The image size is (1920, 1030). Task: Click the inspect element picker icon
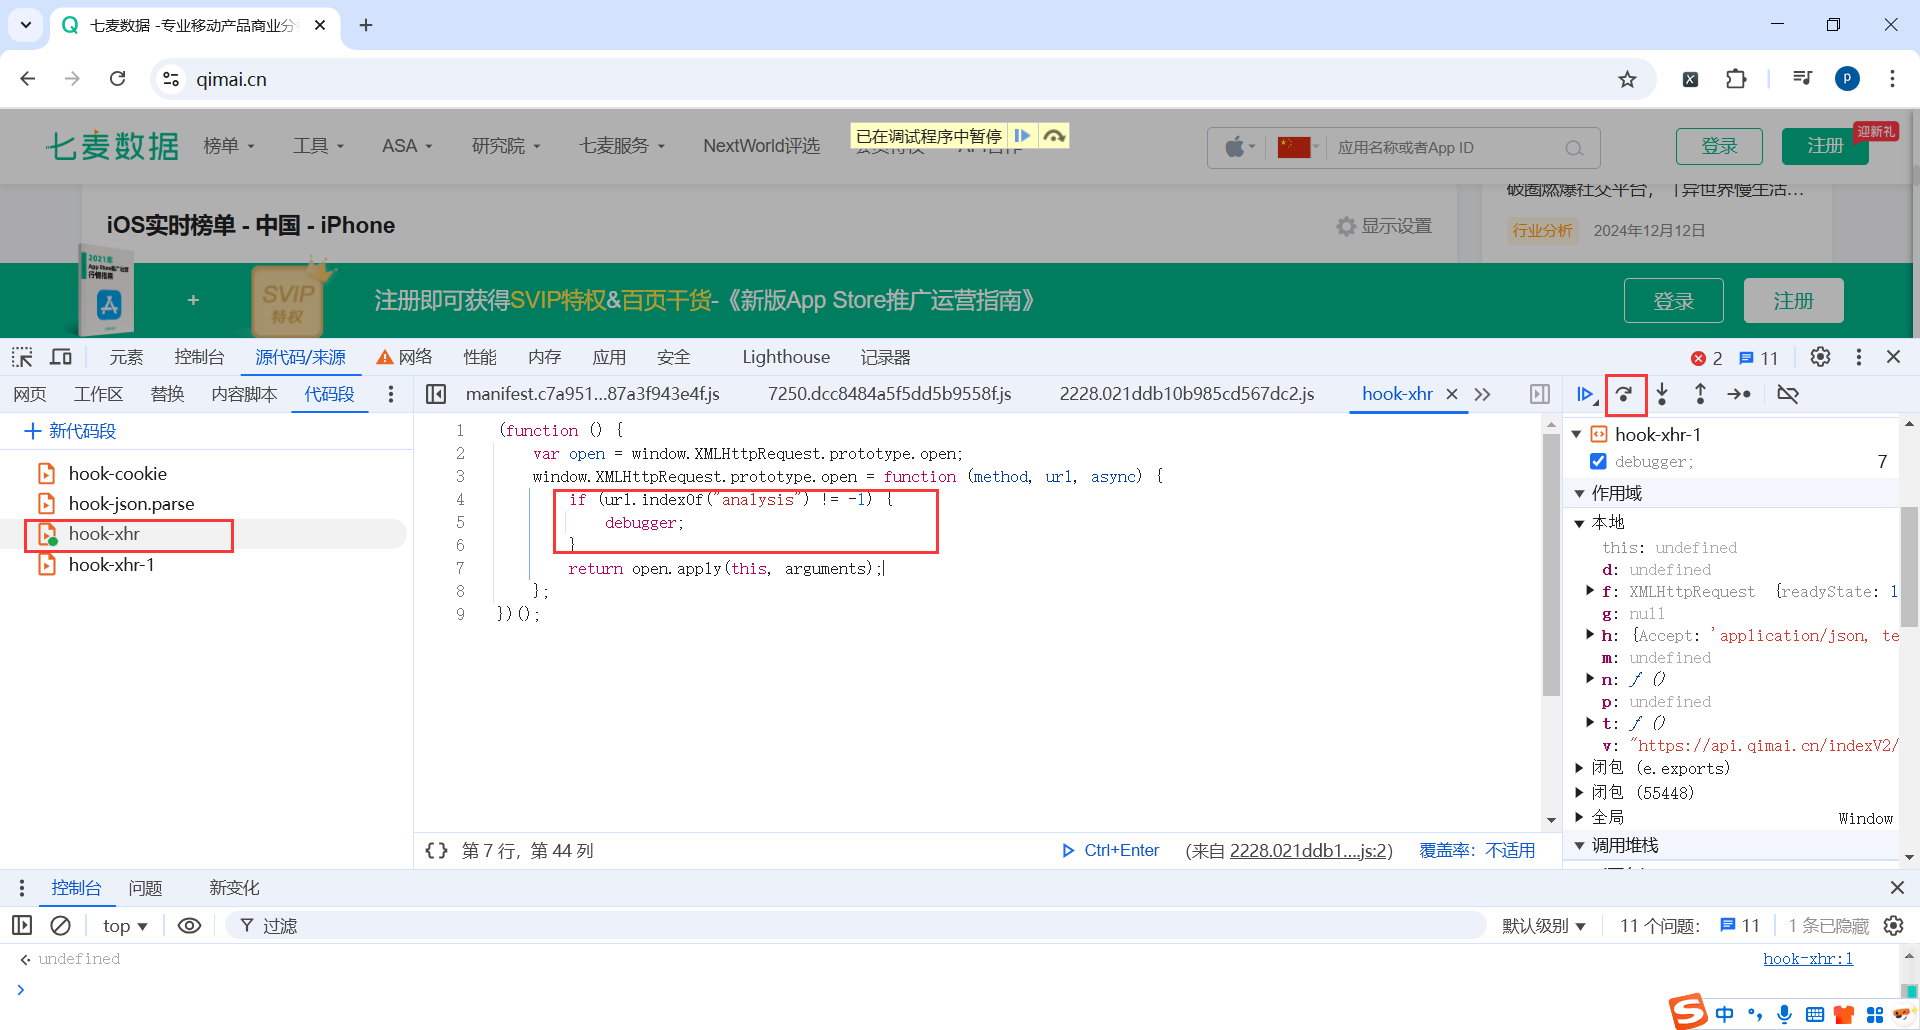tap(22, 357)
